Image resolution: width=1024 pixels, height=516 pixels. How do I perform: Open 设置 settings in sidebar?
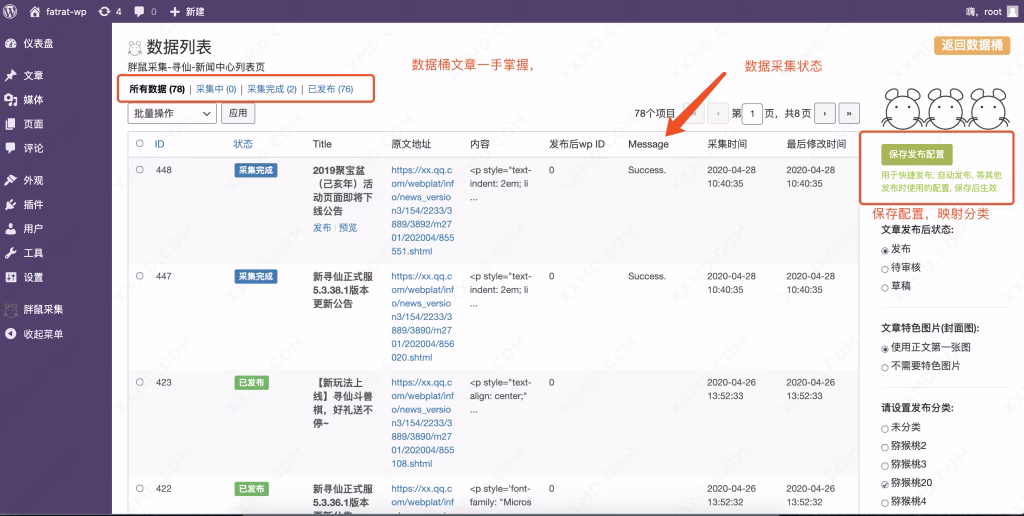pos(33,277)
